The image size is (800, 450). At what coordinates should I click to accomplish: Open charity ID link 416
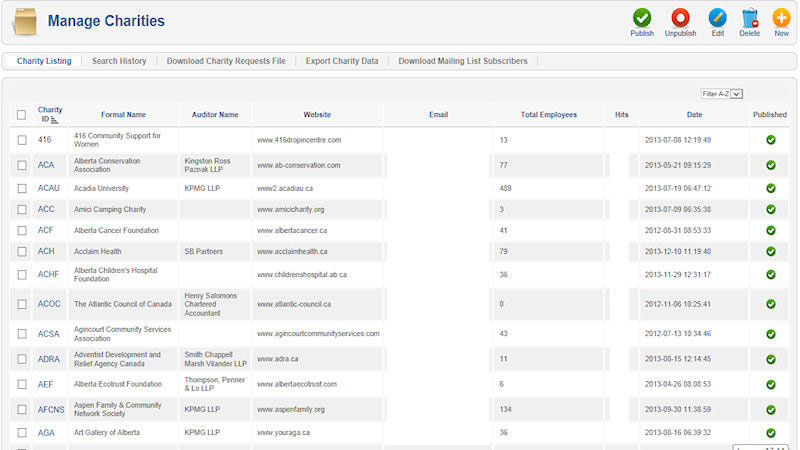44,139
